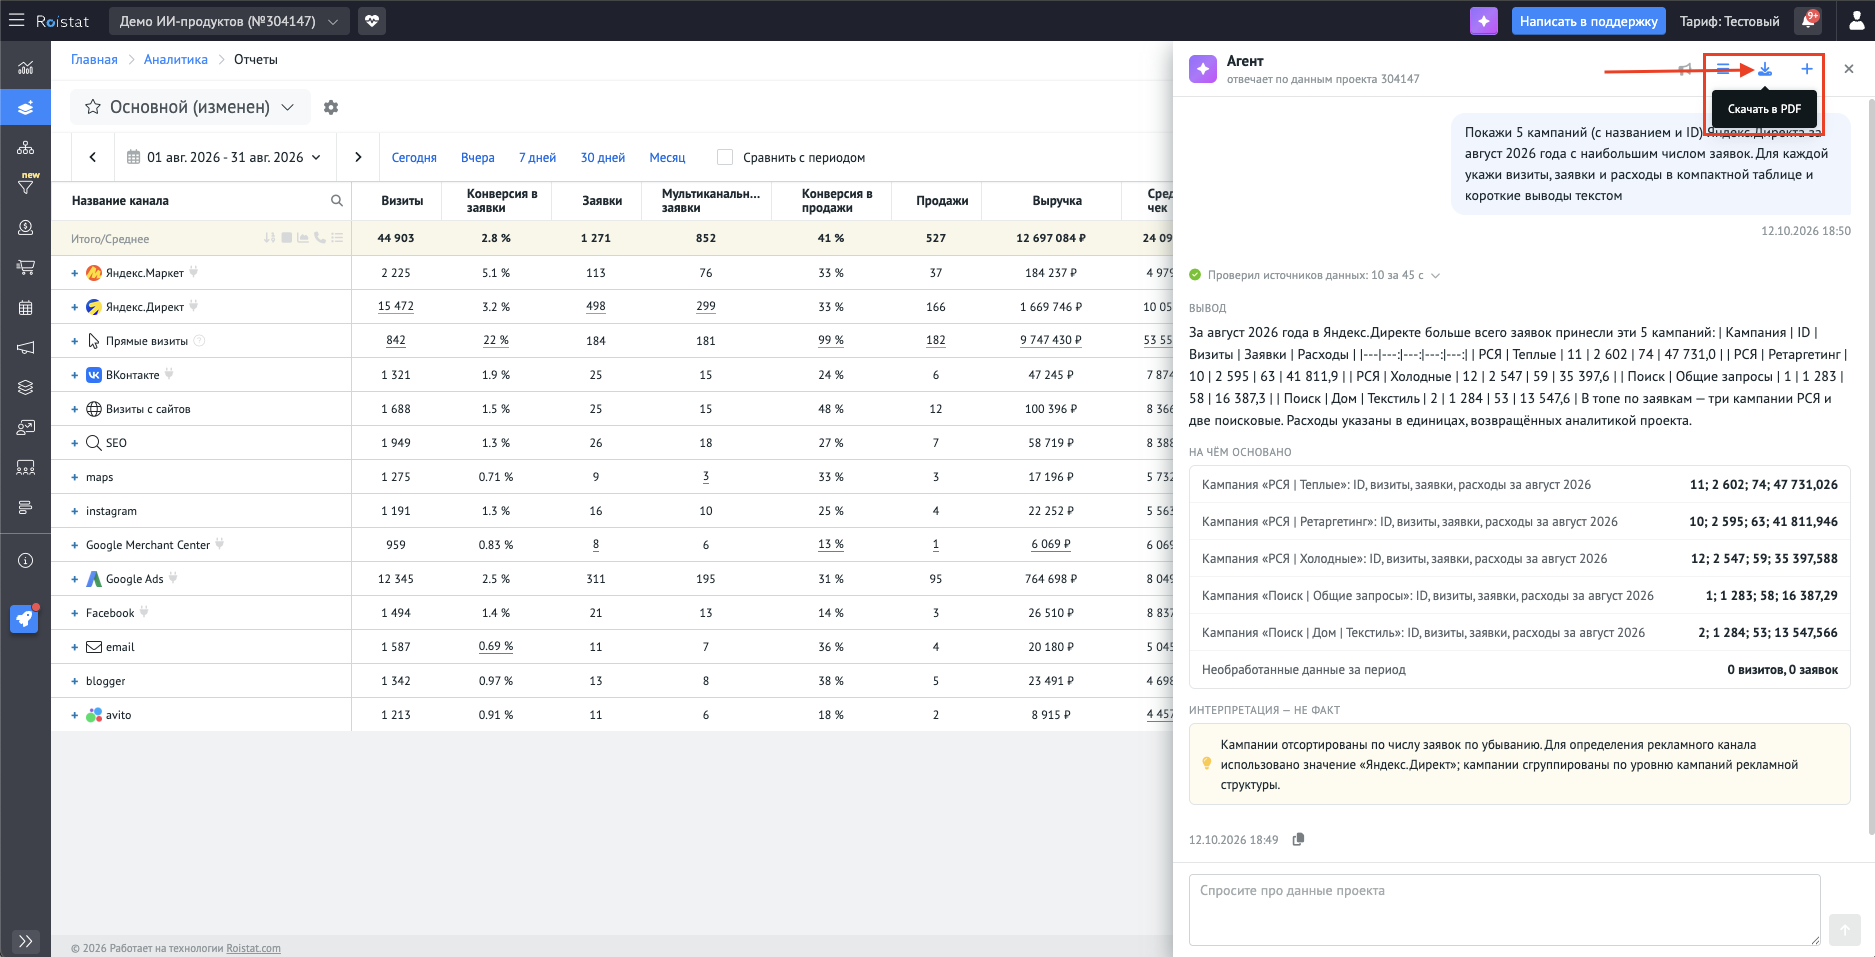Download the agent chat as PDF

[1765, 69]
